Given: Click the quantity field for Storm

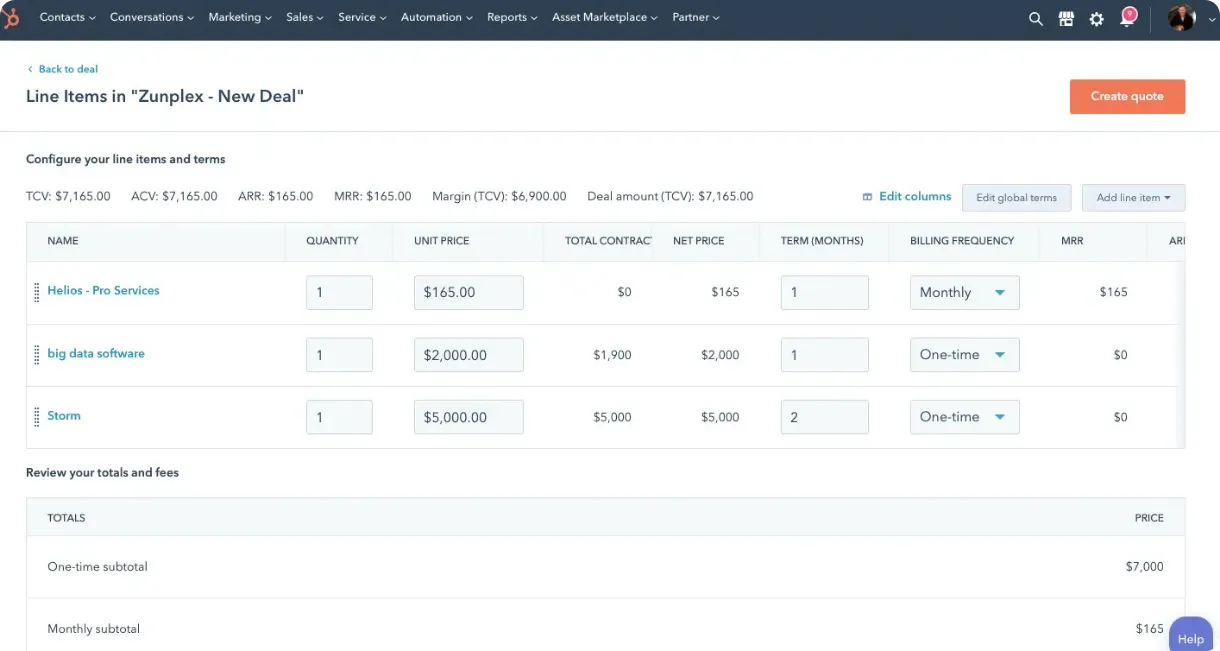Looking at the screenshot, I should pyautogui.click(x=339, y=416).
